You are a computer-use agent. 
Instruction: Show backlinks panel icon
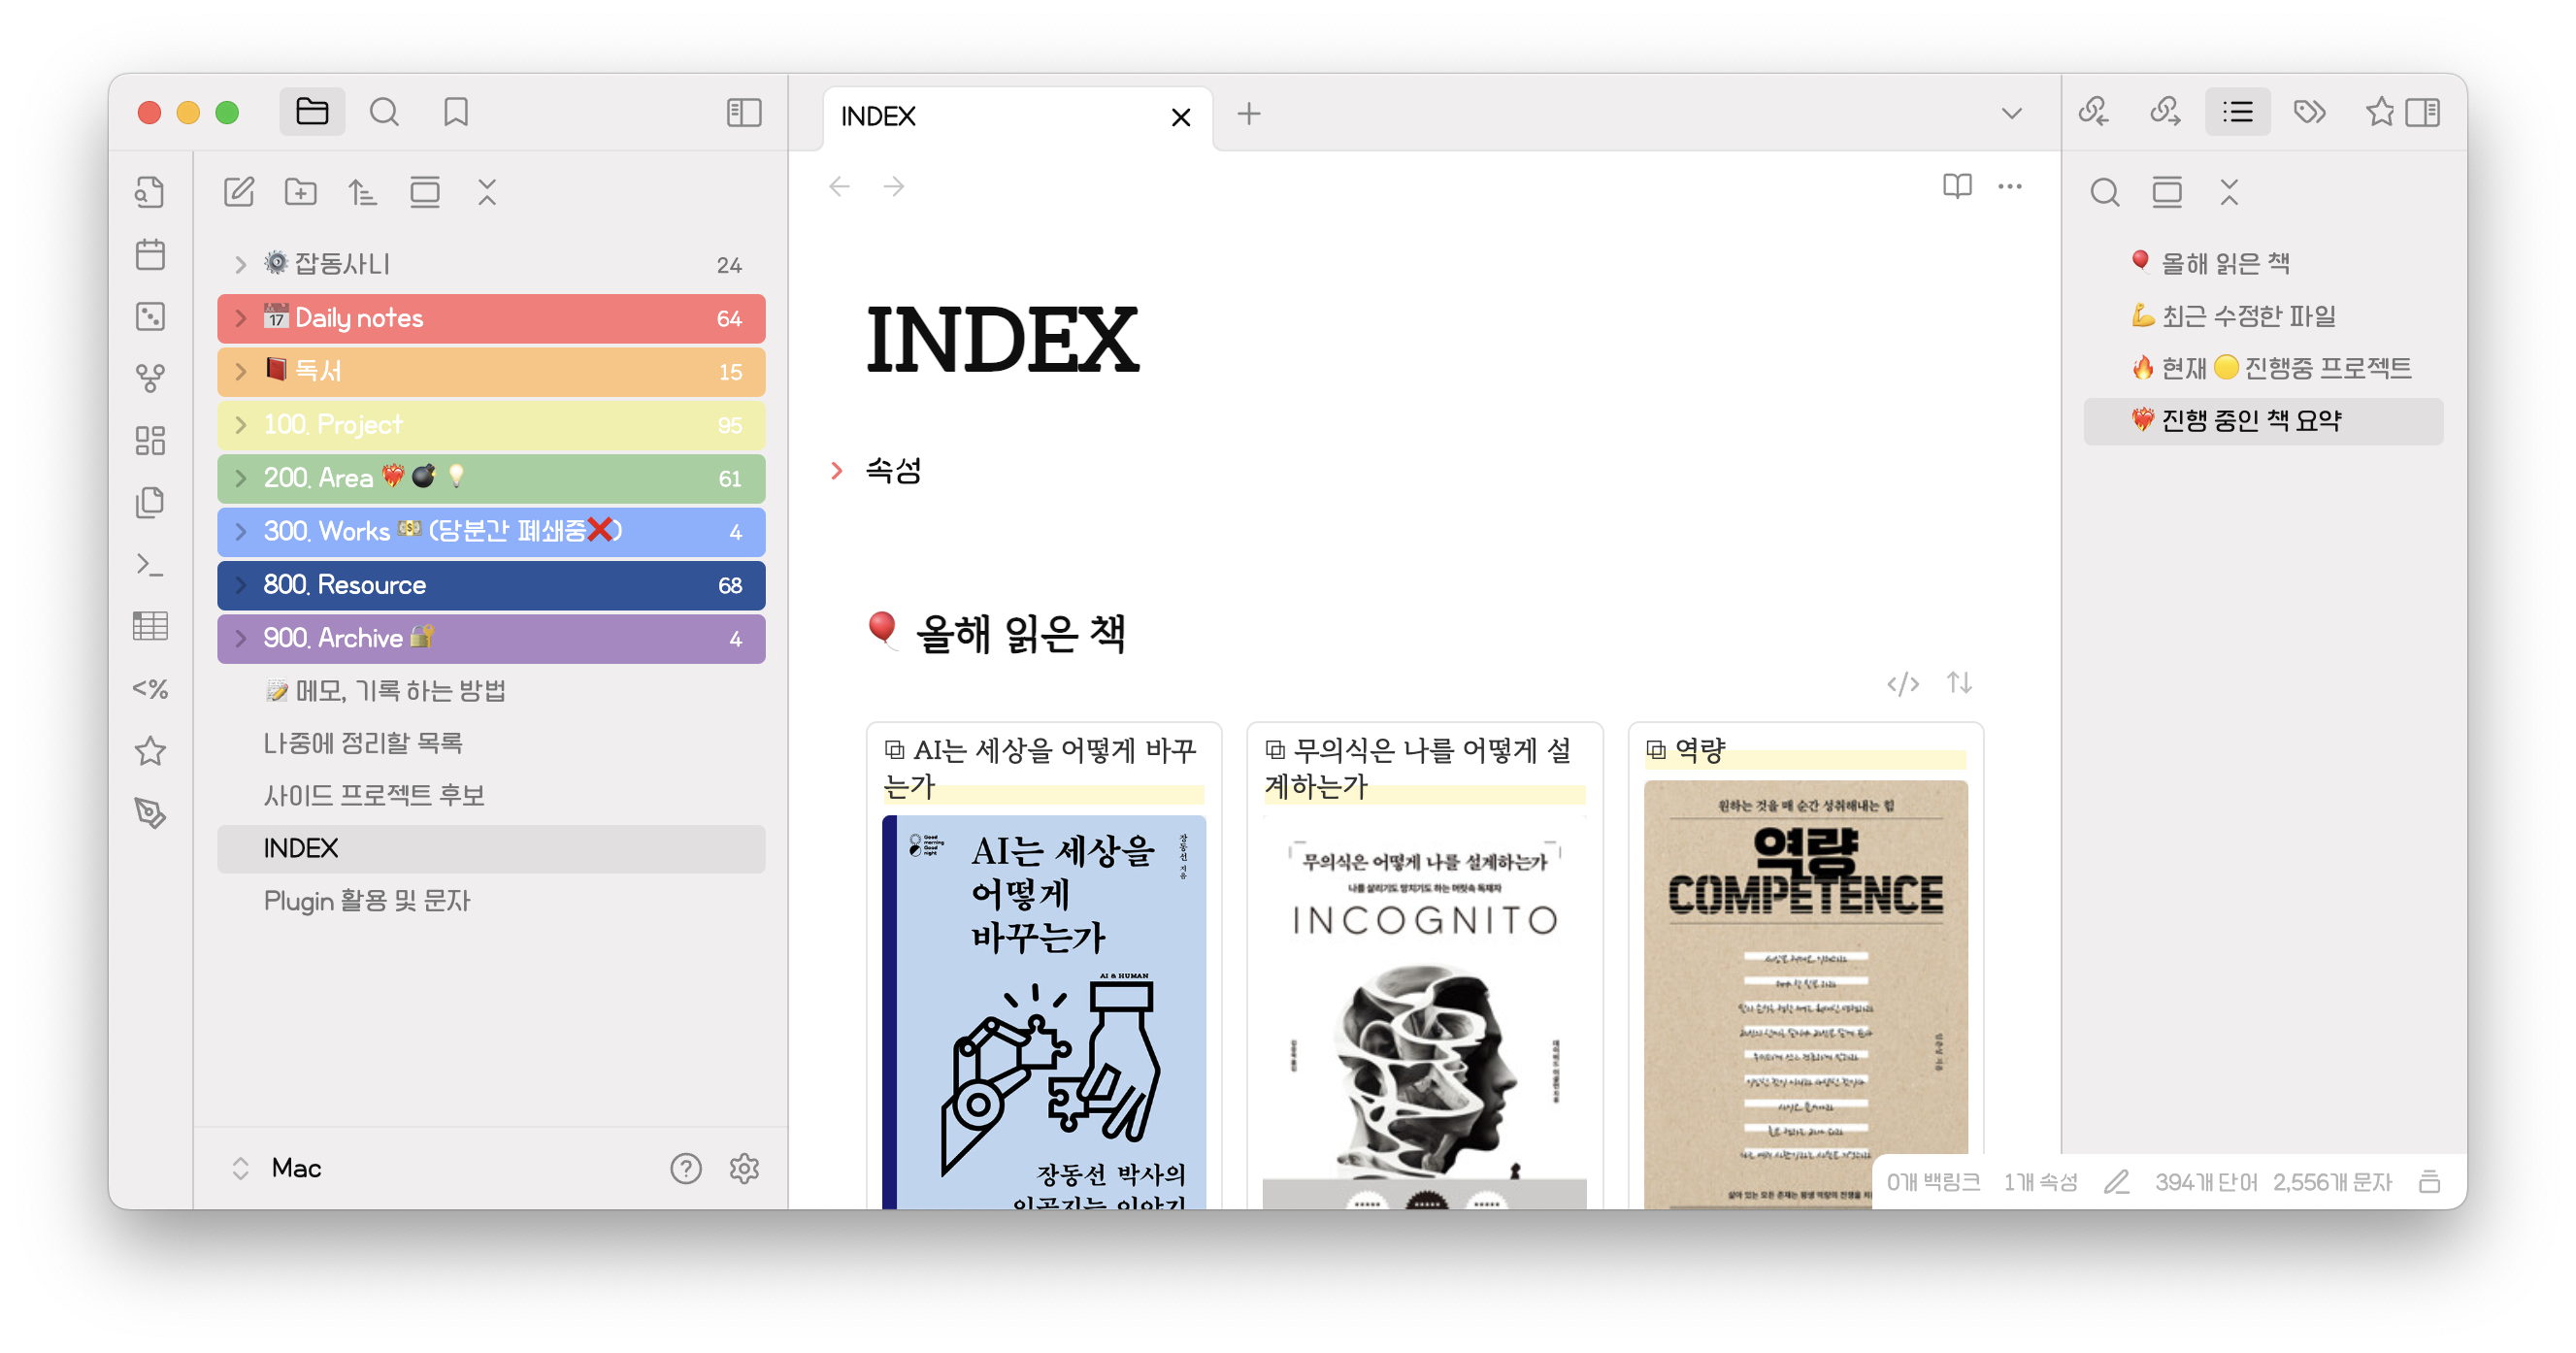tap(2093, 112)
